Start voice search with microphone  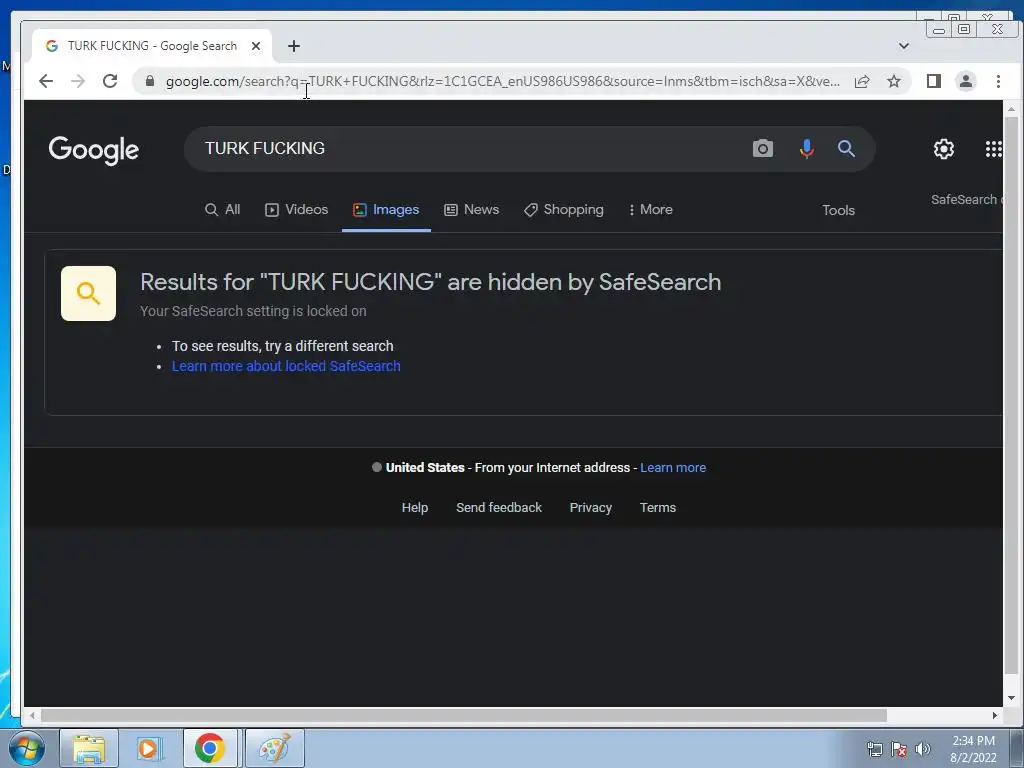(807, 148)
